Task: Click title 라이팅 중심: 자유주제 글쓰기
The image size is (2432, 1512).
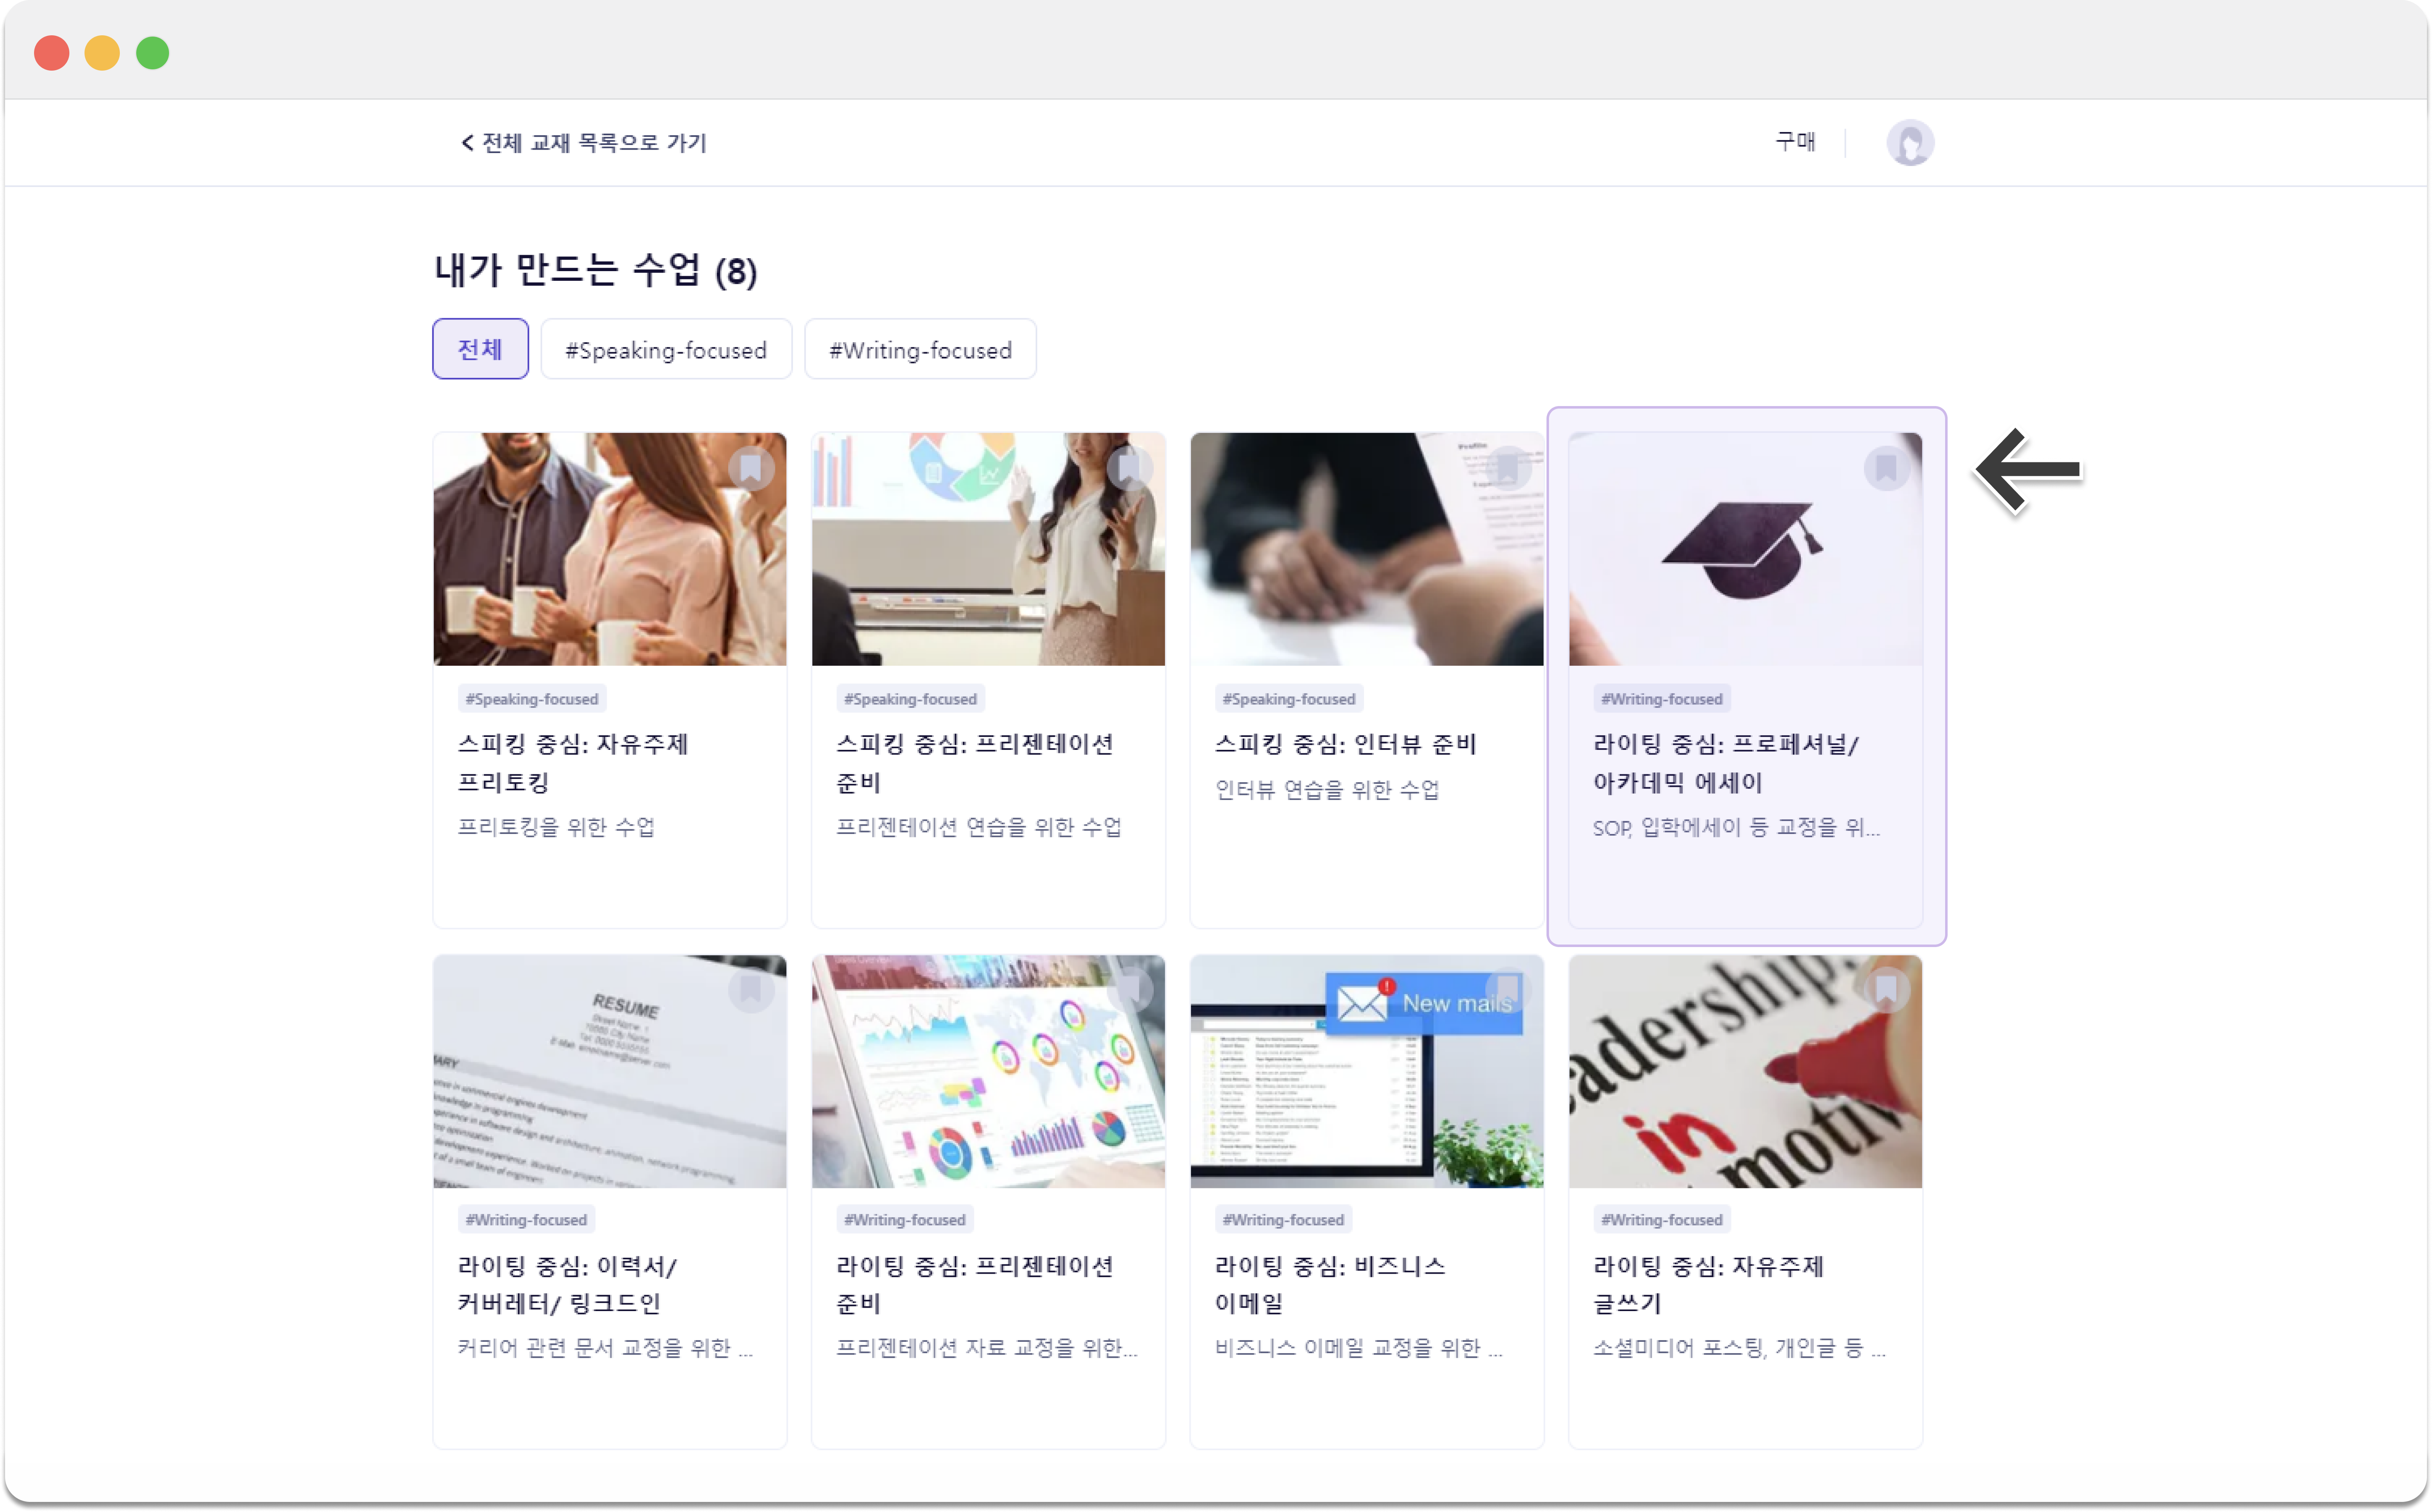Action: pos(1709,1285)
